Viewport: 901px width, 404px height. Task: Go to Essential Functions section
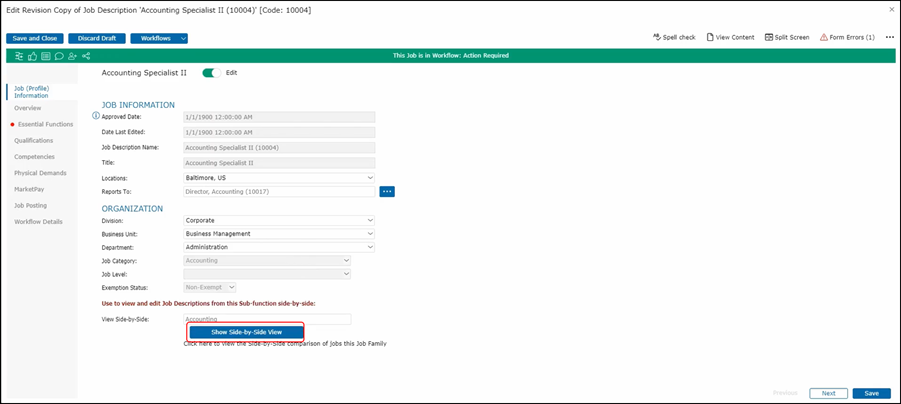[x=45, y=124]
